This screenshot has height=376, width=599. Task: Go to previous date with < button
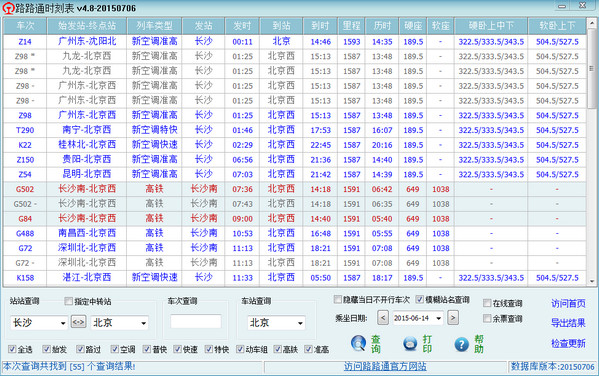point(383,318)
